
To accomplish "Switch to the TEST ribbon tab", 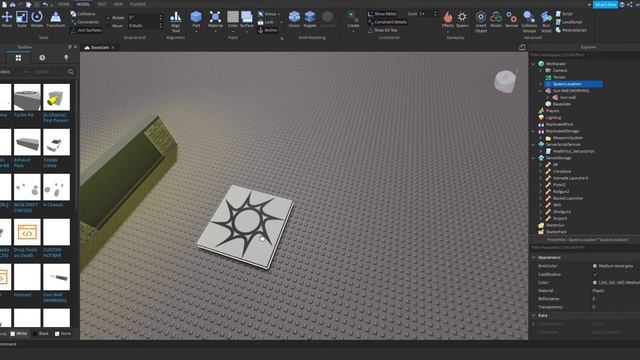I will 102,4.
